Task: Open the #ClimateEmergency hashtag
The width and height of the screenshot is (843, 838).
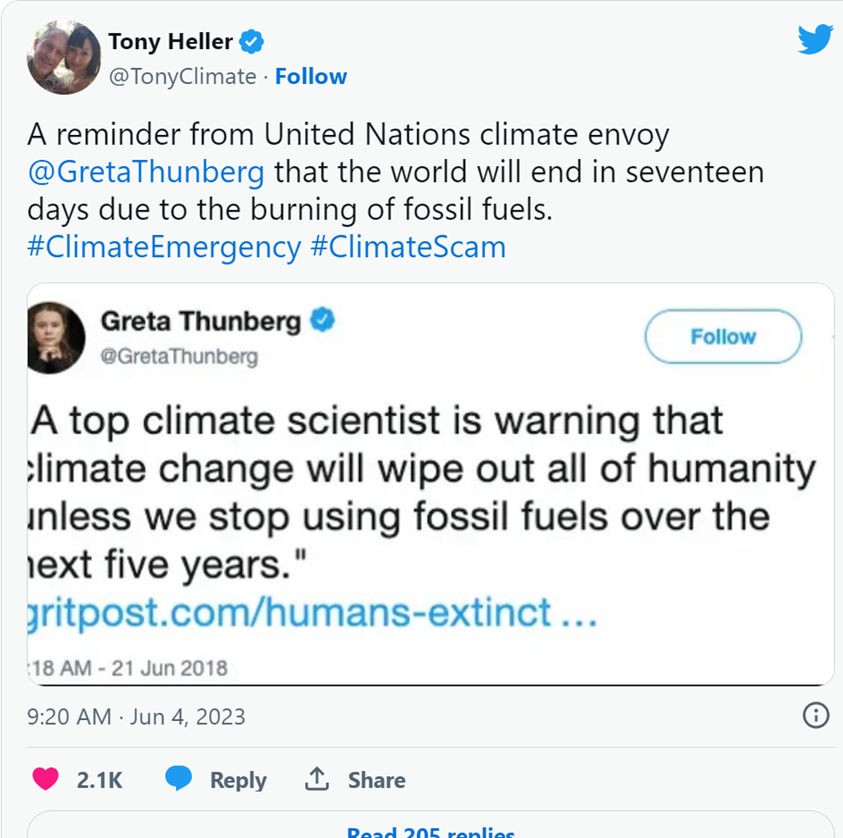Action: click(x=164, y=247)
